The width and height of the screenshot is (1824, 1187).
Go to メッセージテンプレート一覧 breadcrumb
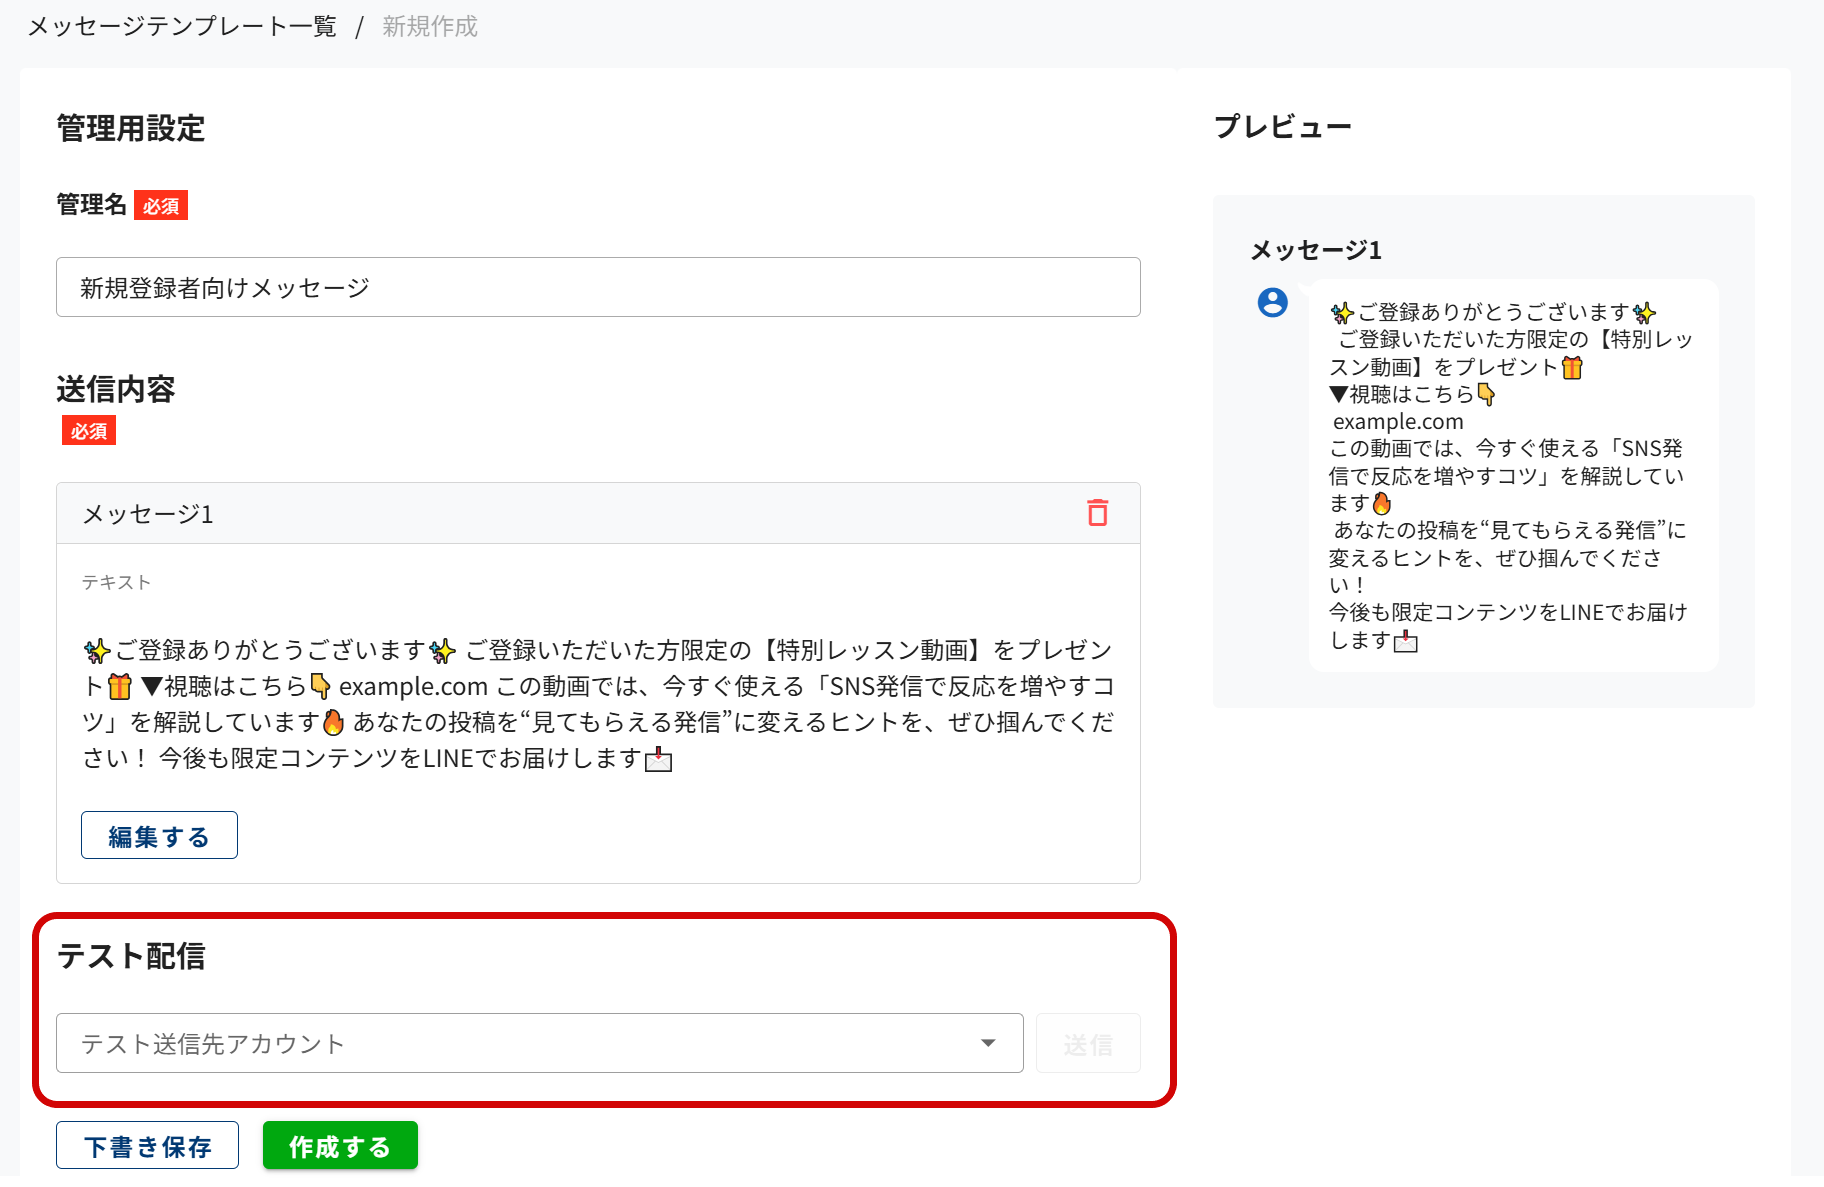[x=182, y=27]
